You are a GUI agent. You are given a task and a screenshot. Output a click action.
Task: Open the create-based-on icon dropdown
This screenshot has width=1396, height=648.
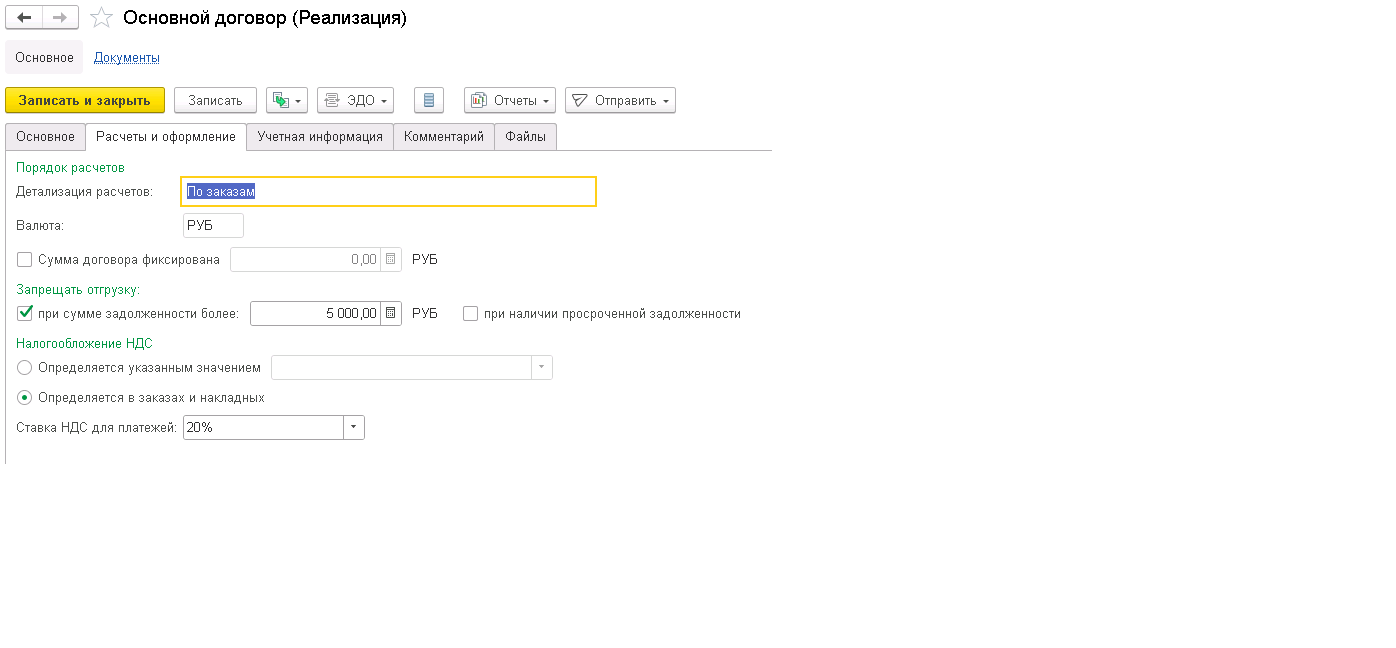coord(286,100)
